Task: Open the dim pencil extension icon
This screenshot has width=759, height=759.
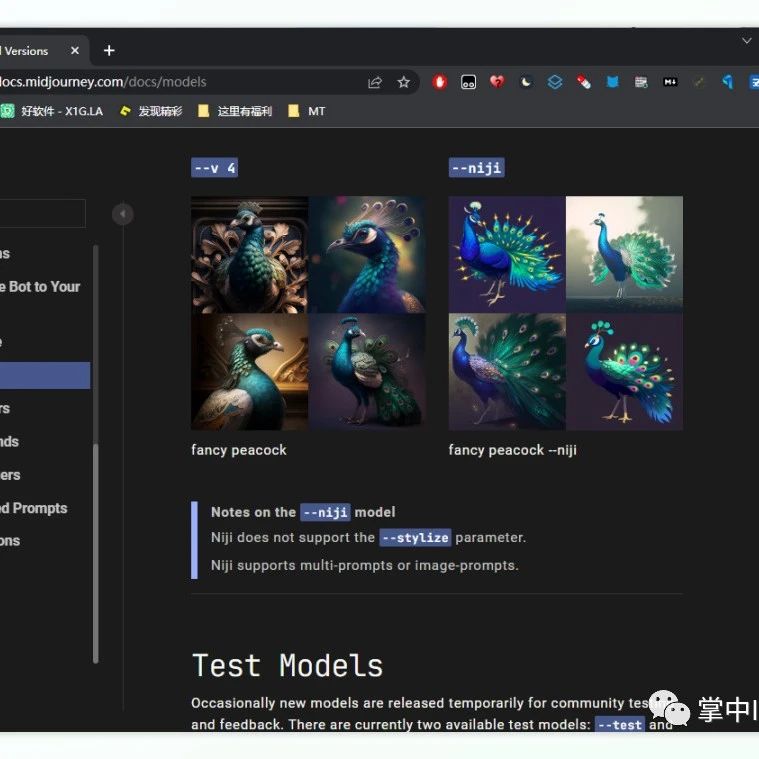Action: pyautogui.click(x=698, y=82)
